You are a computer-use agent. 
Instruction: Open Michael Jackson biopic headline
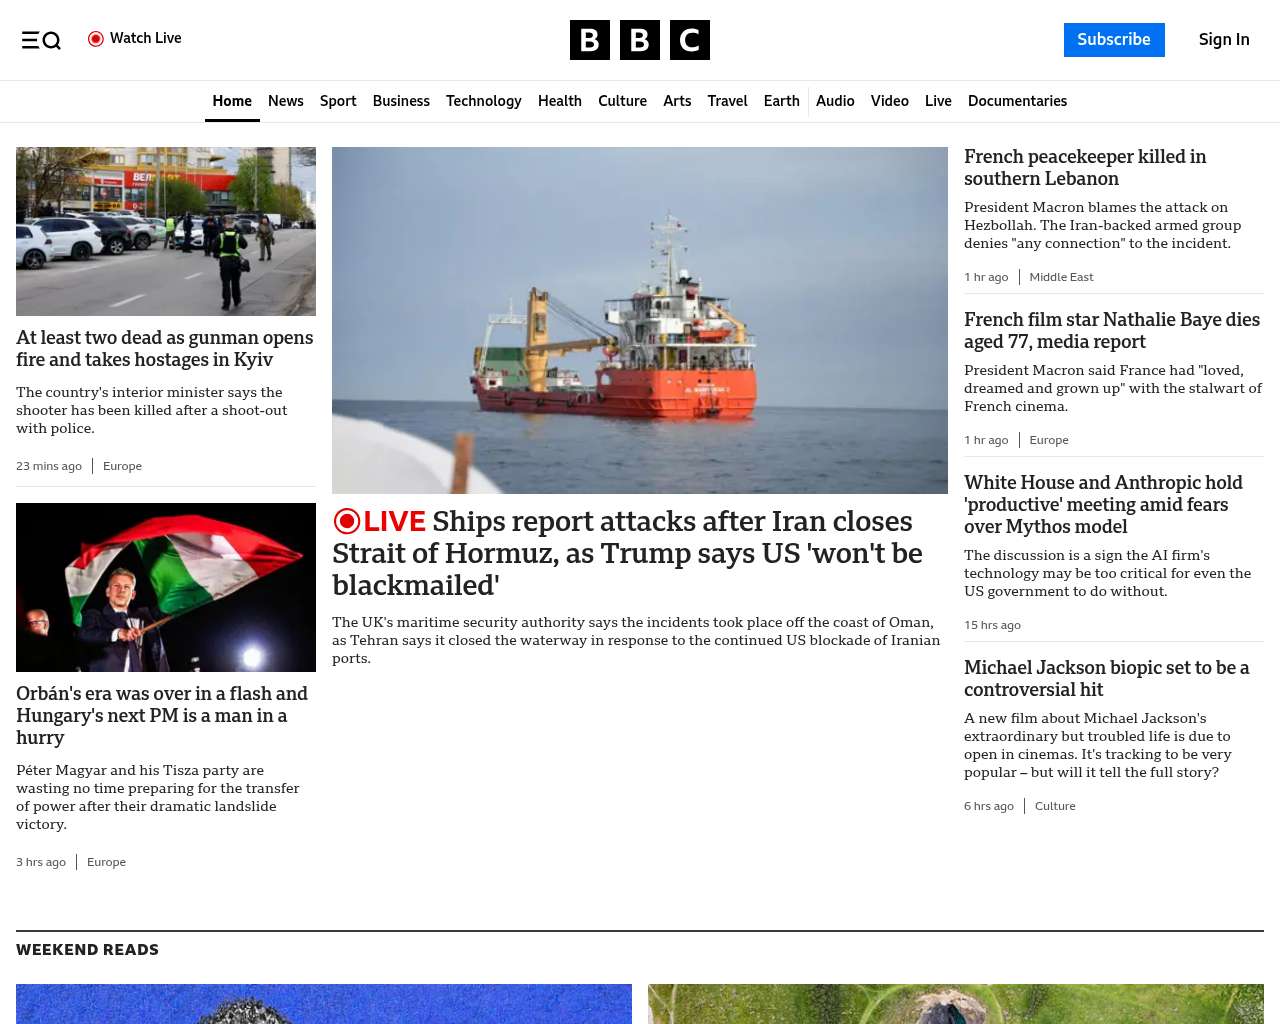pos(1106,678)
